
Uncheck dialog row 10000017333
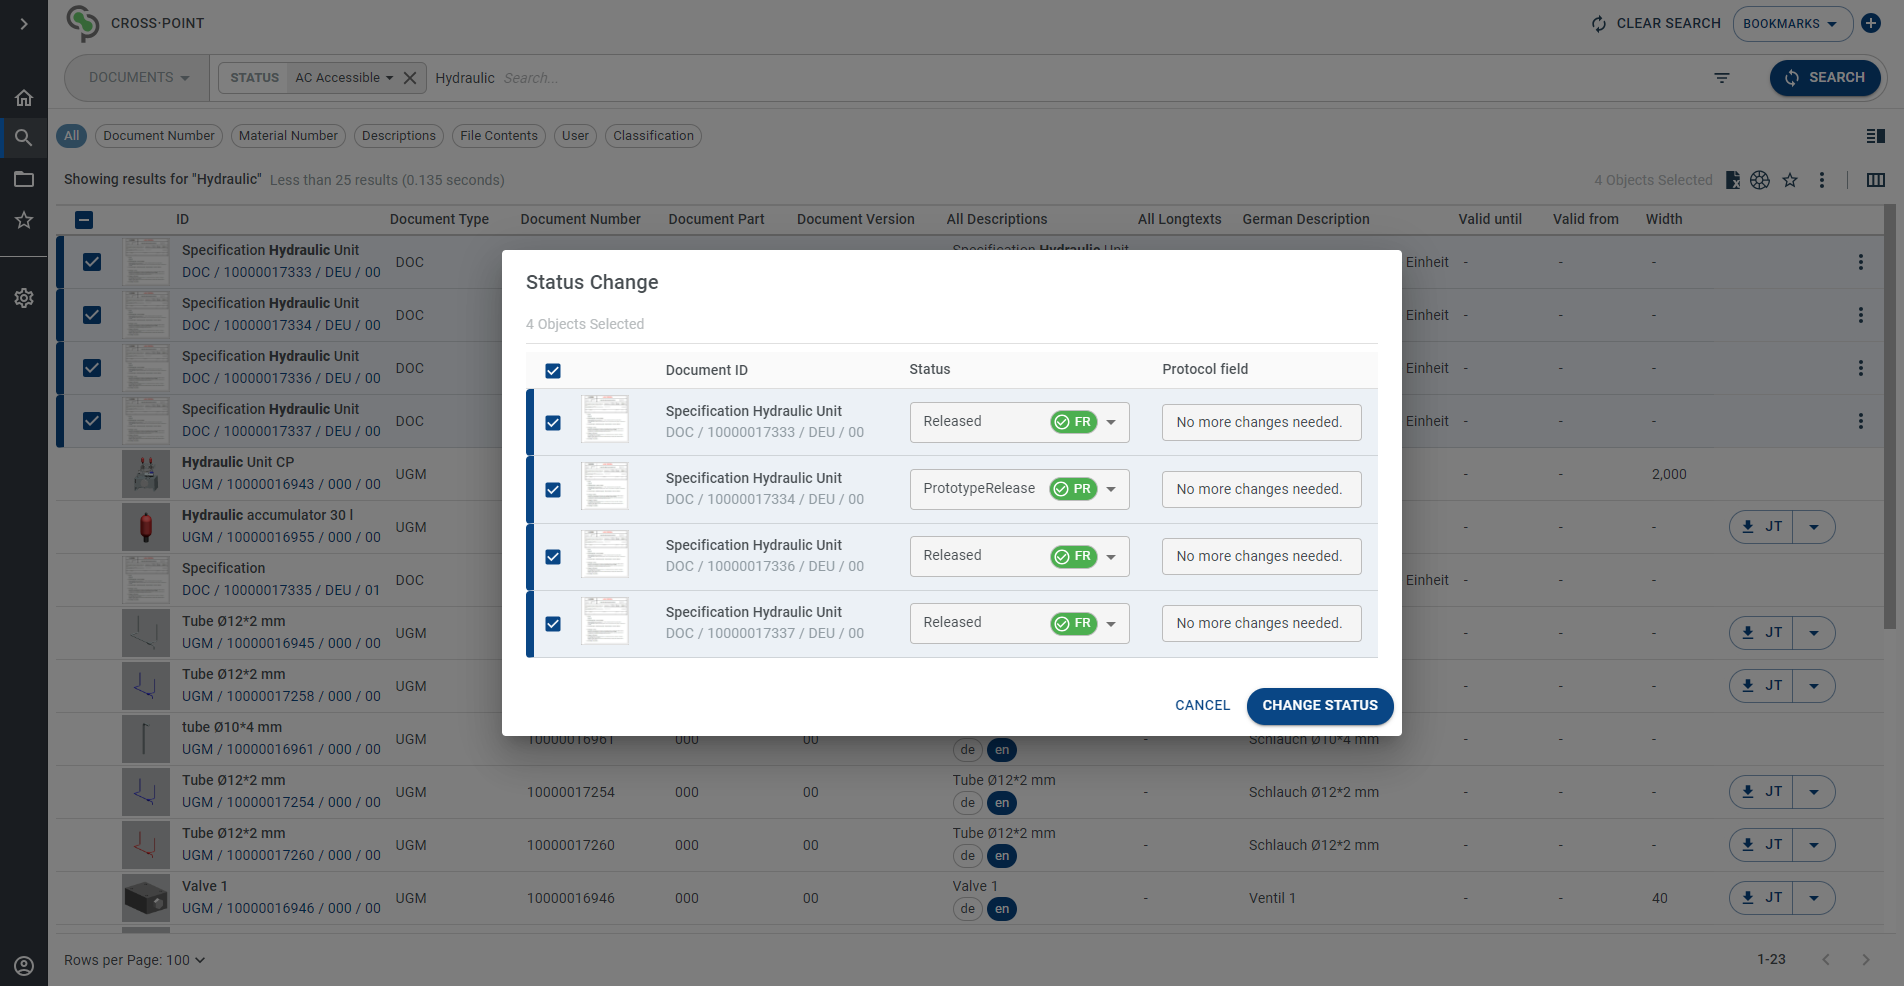pyautogui.click(x=553, y=423)
